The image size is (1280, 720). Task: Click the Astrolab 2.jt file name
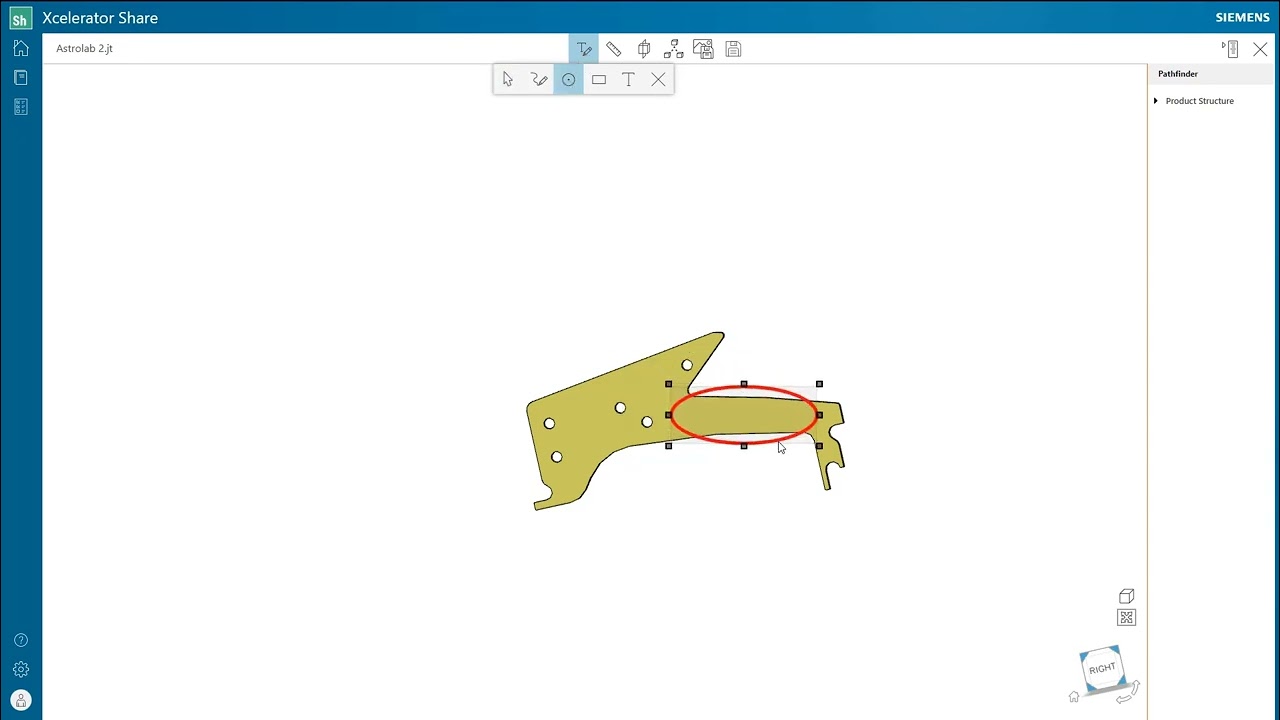(x=84, y=48)
